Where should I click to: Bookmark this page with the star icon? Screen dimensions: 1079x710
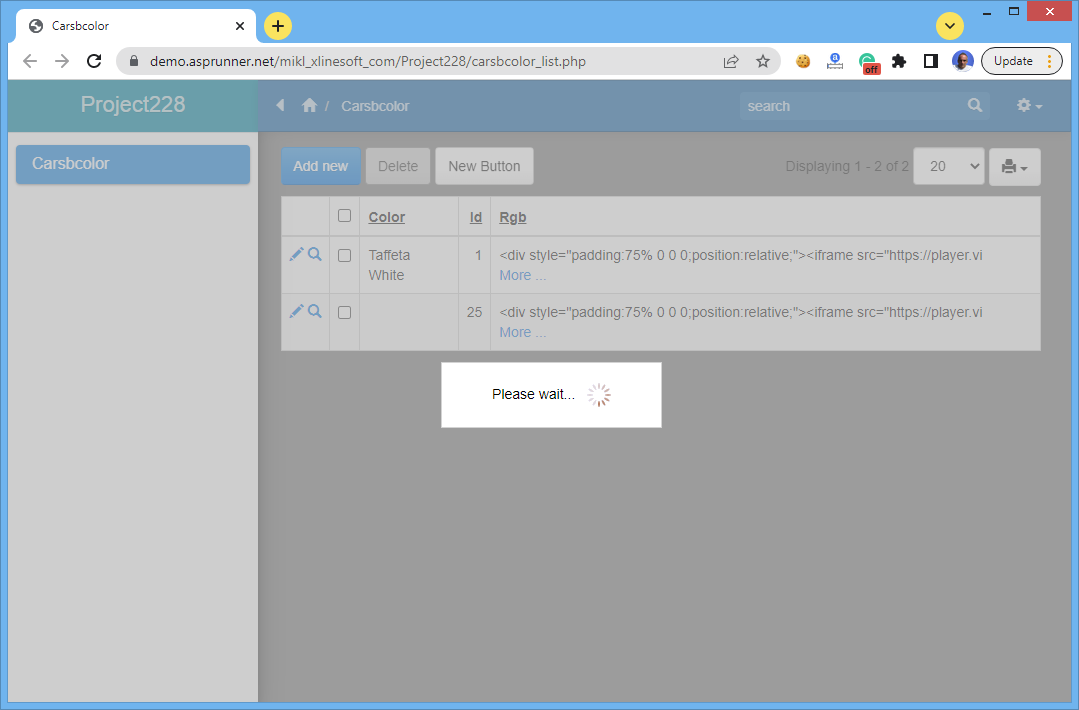(763, 61)
